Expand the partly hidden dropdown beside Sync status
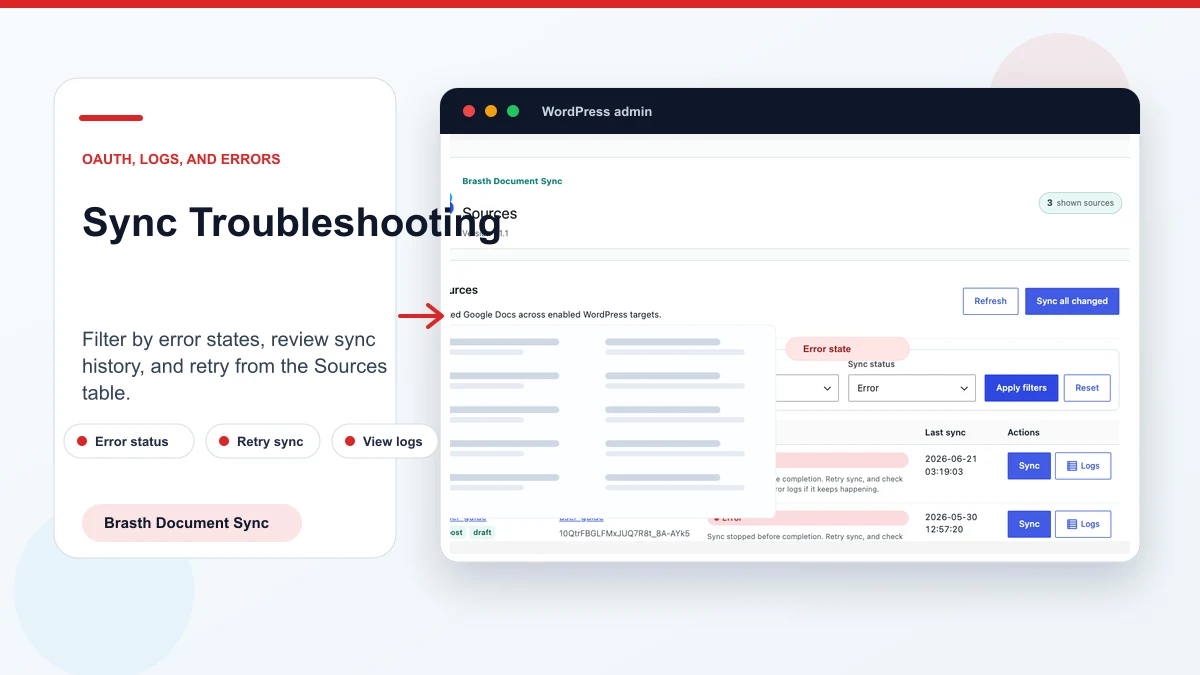Screen dimensions: 1200x675 [807, 388]
